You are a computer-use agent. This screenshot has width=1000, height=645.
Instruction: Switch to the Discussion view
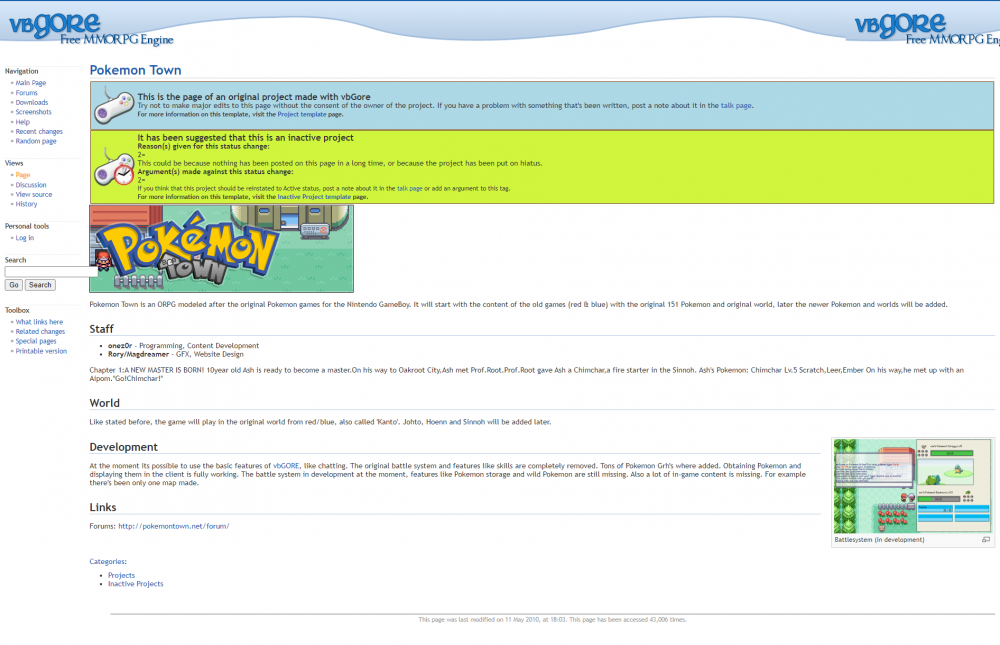coord(31,184)
